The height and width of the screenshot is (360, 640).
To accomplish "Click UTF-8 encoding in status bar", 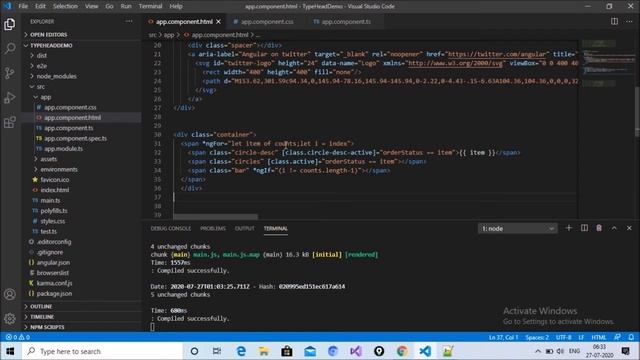I will tap(564, 337).
